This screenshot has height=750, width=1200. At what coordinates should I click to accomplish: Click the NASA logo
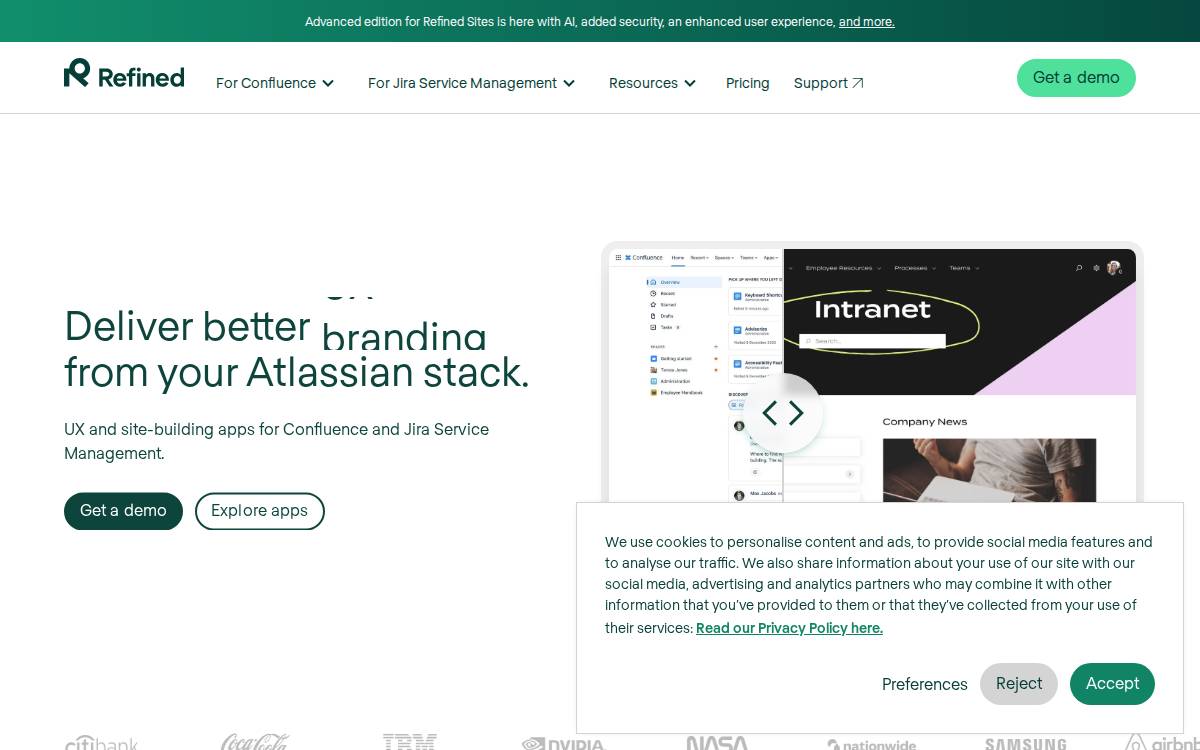(717, 743)
